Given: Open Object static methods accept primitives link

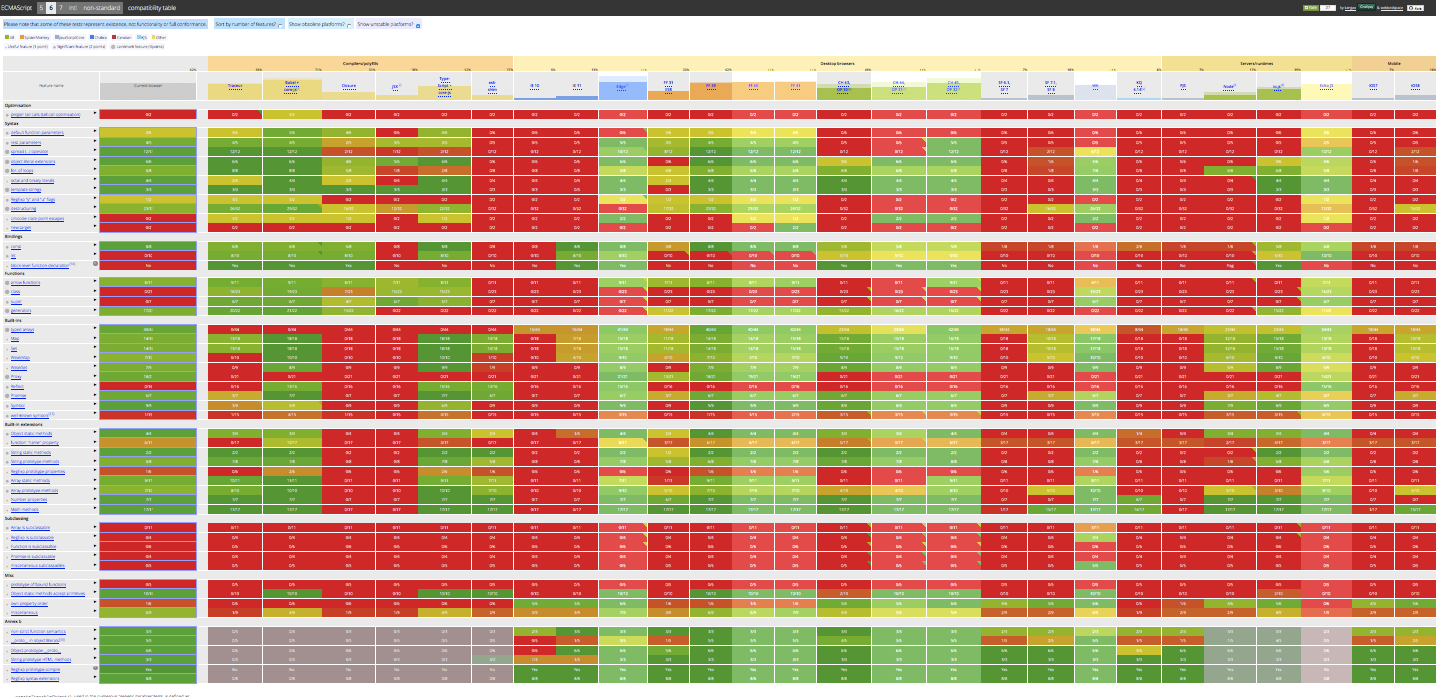Looking at the screenshot, I should 48,593.
